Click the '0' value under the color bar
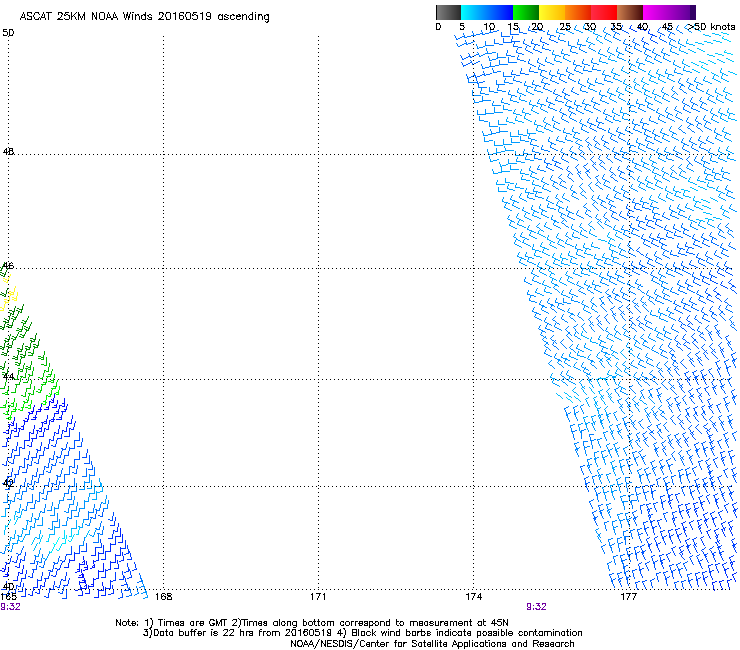This screenshot has height=650, width=740. (x=438, y=27)
